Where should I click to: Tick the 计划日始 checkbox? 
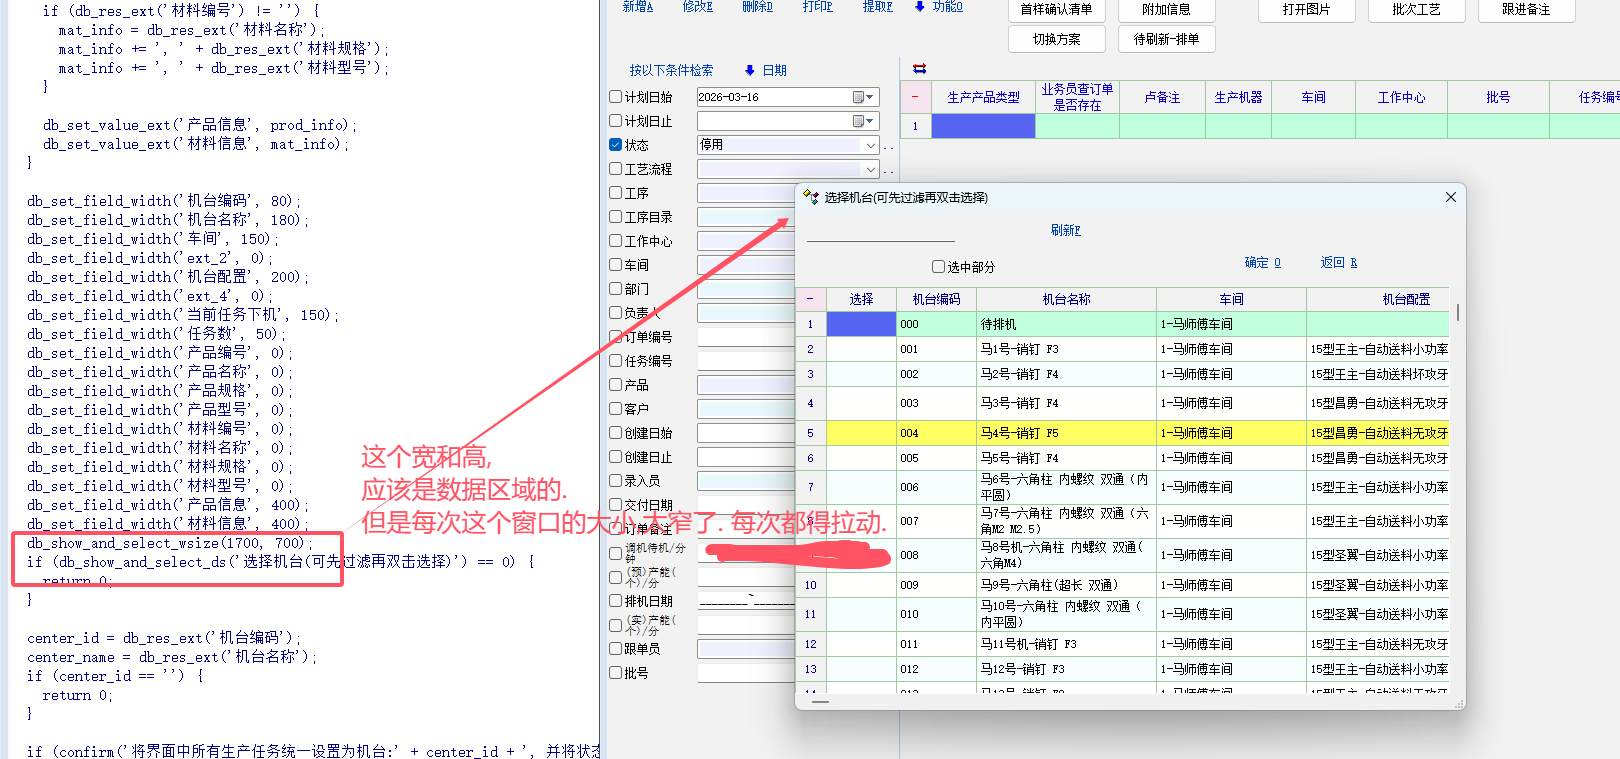[x=616, y=97]
